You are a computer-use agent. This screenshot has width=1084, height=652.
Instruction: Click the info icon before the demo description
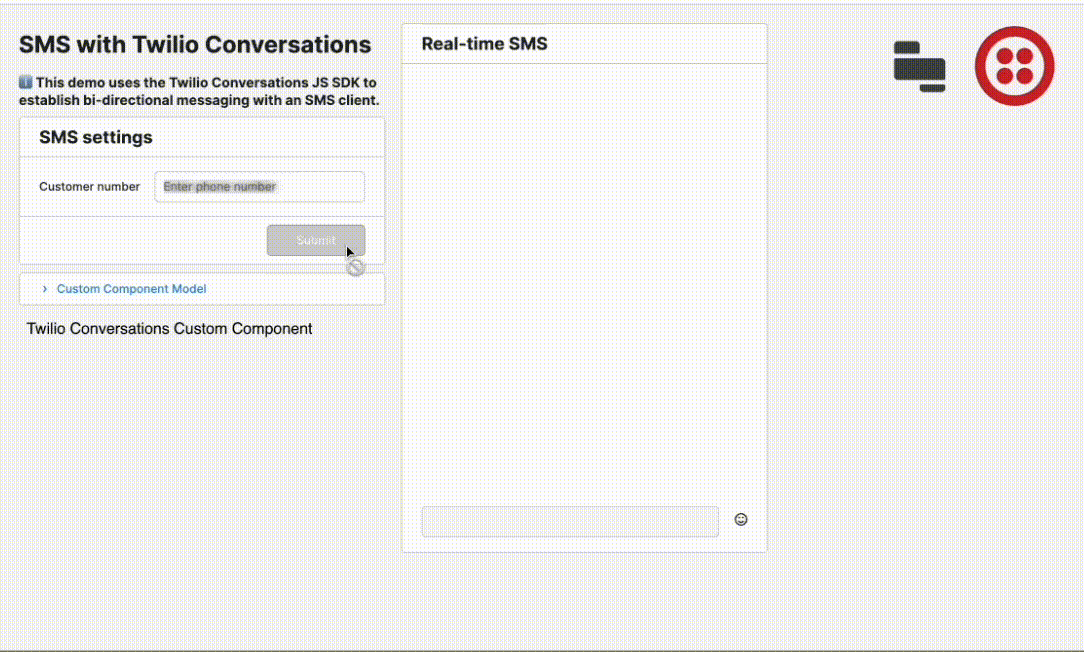point(24,82)
